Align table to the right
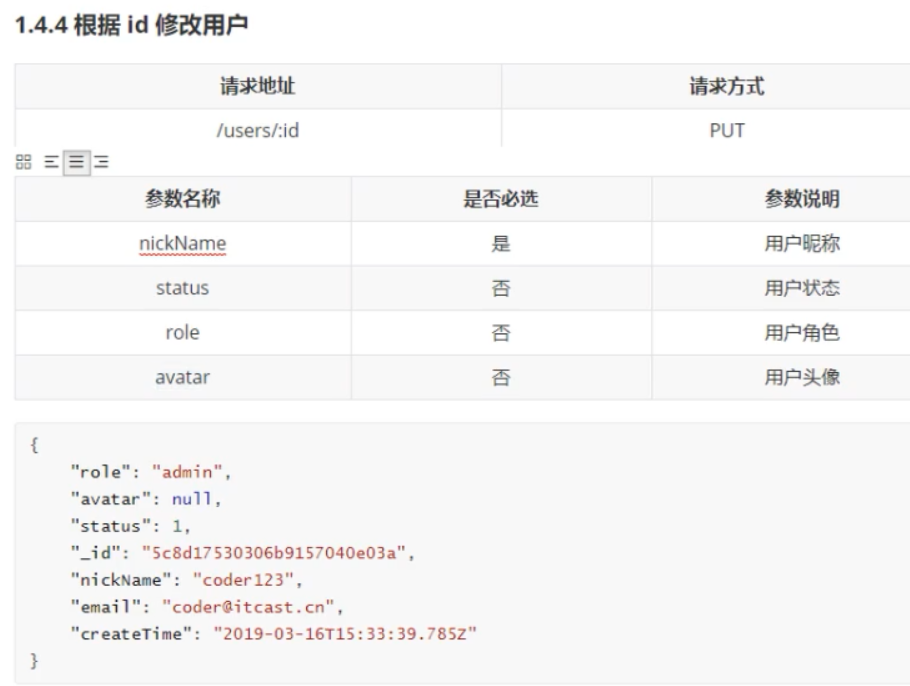Screen dimensions: 910x686 tap(101, 162)
